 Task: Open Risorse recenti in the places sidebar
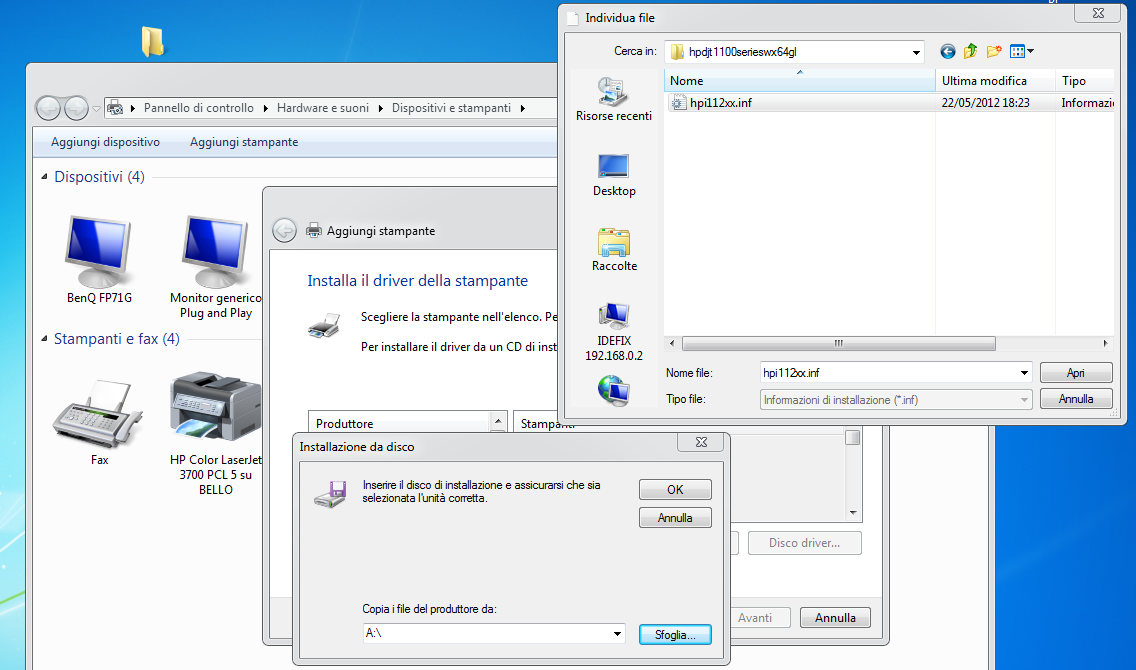click(x=613, y=98)
